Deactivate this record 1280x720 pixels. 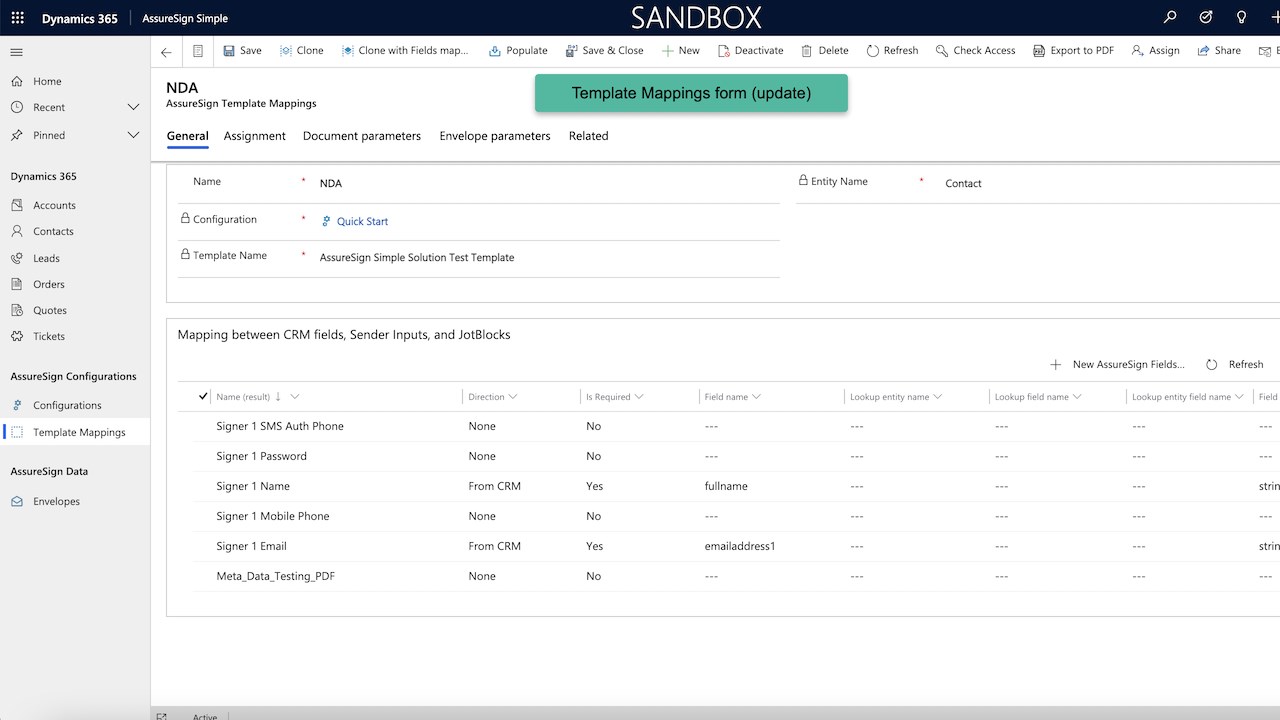[x=750, y=51]
